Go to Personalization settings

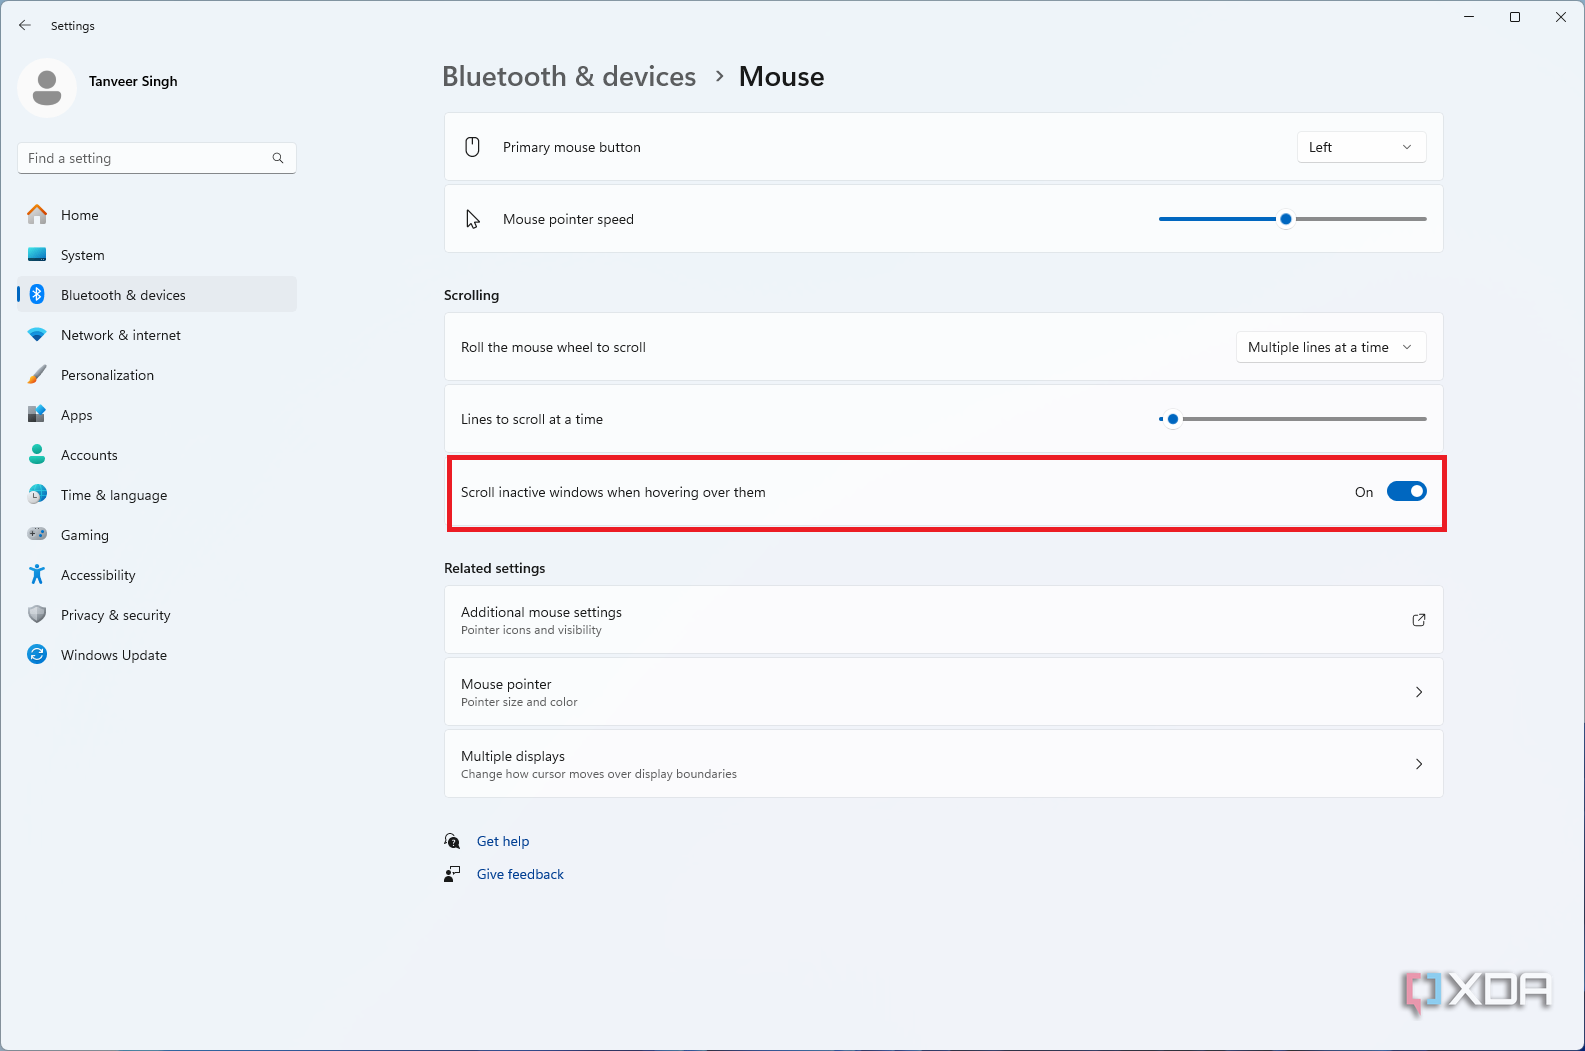coord(157,374)
